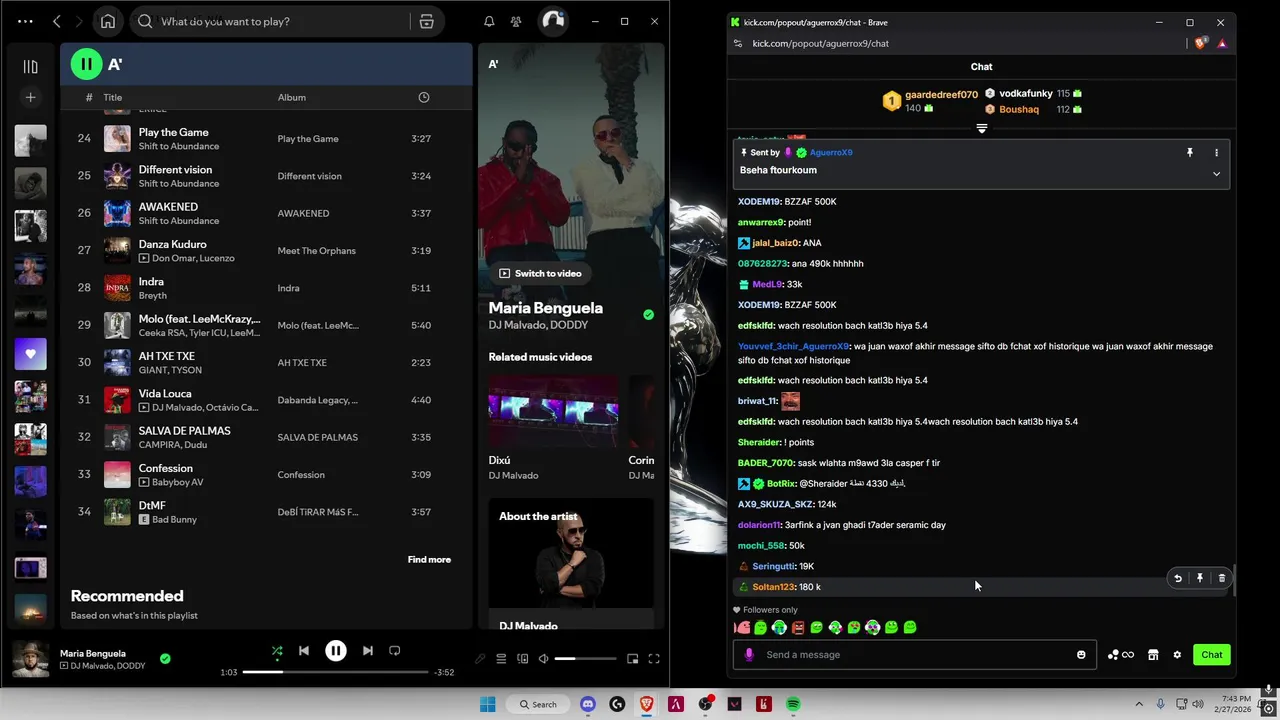
Task: Adjust the Spotify volume slider
Action: click(x=585, y=659)
